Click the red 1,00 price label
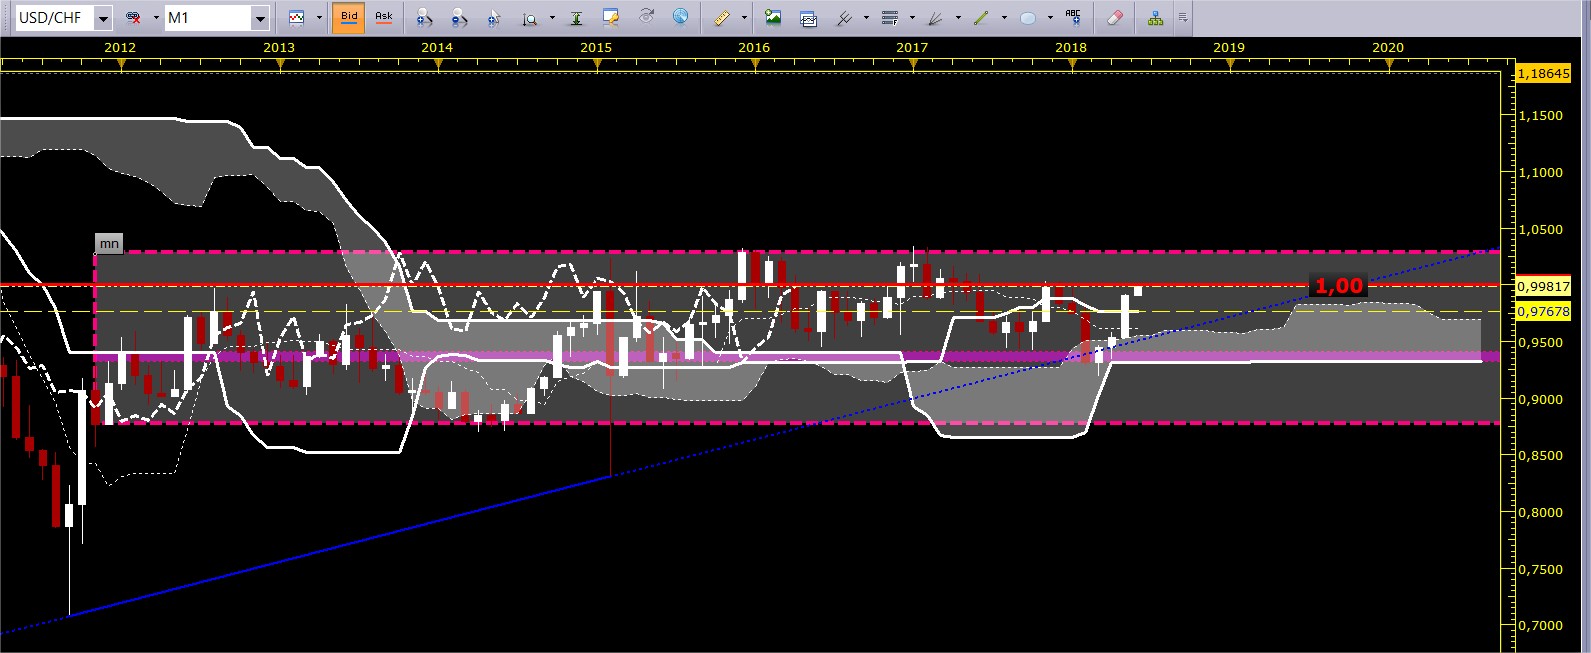Viewport: 1591px width, 653px height. [1338, 286]
